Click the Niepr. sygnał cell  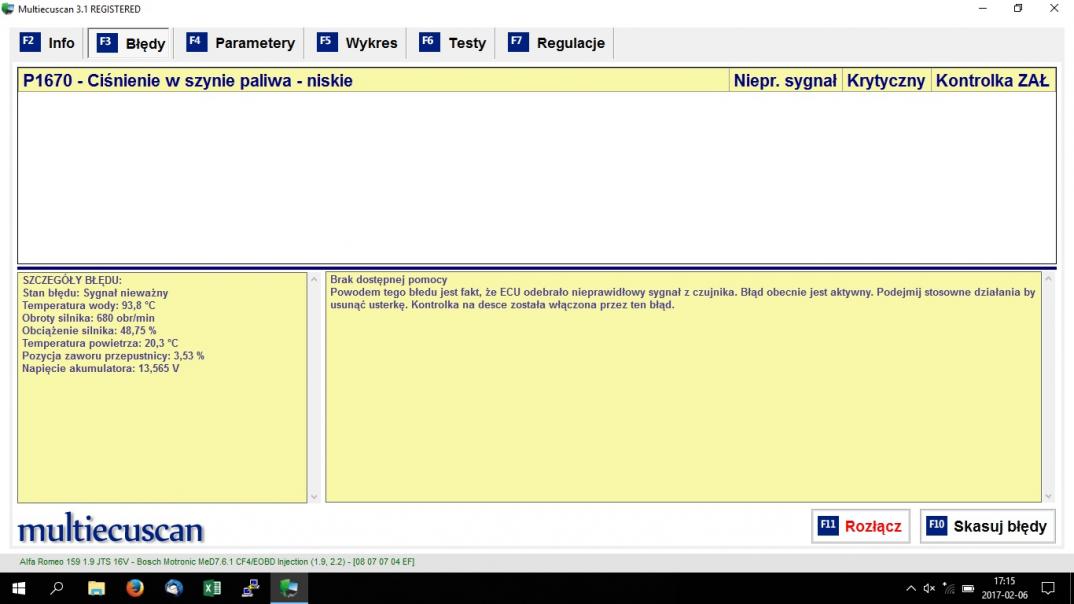point(785,81)
